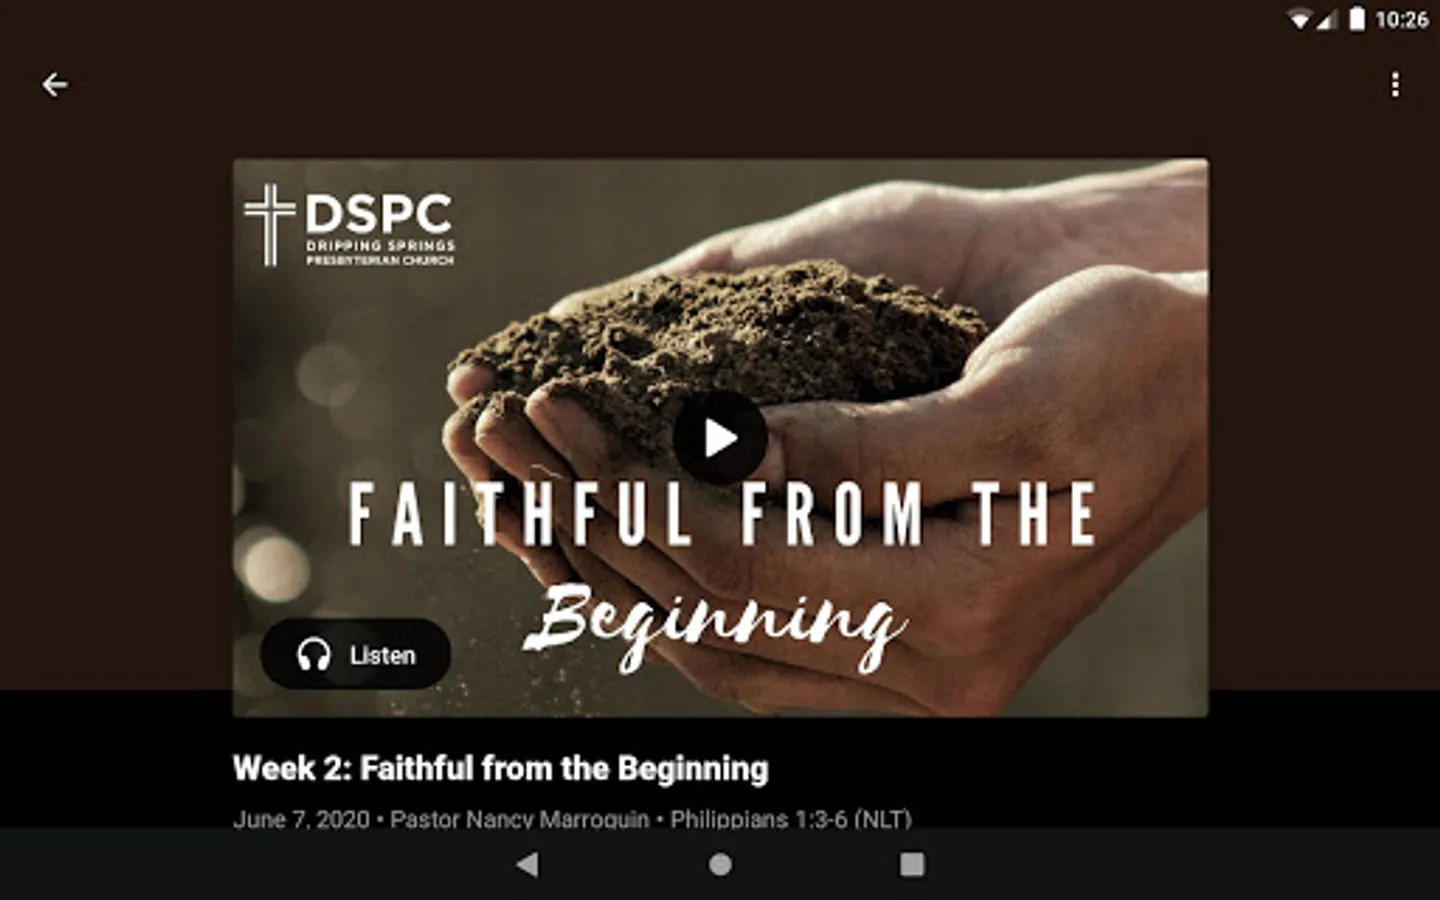This screenshot has width=1440, height=900.
Task: Open the three-dot overflow menu
Action: [x=1395, y=84]
